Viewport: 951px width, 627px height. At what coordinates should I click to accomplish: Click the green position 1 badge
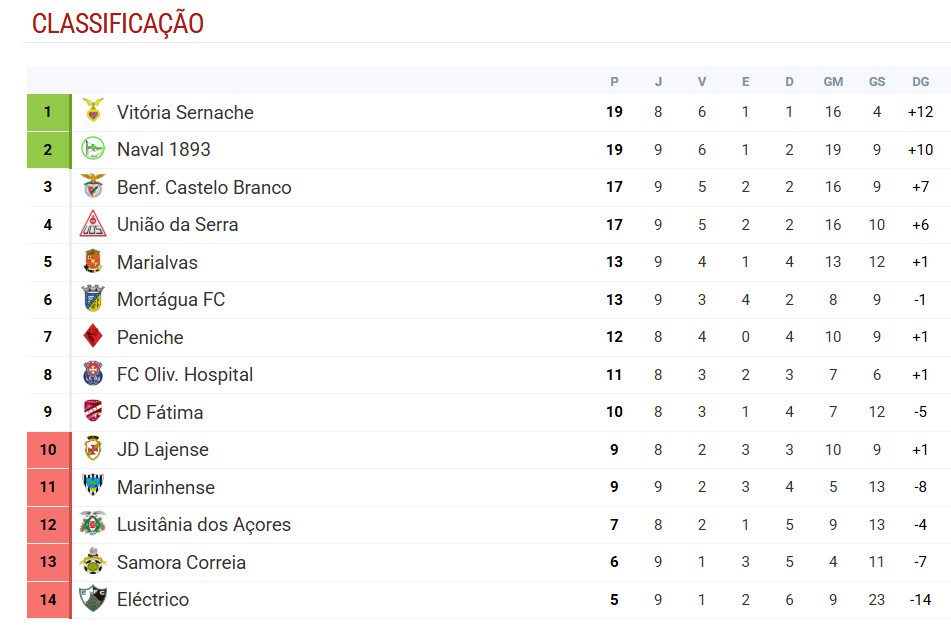[48, 112]
